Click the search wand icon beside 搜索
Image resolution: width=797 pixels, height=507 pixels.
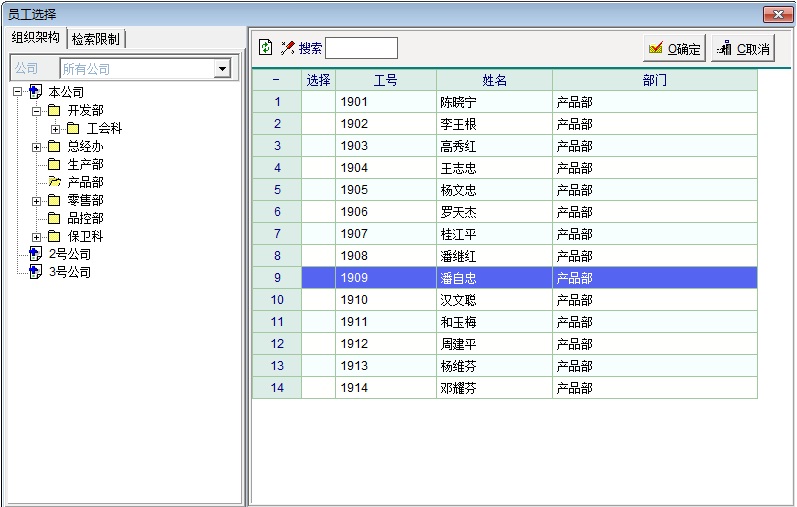[x=288, y=47]
